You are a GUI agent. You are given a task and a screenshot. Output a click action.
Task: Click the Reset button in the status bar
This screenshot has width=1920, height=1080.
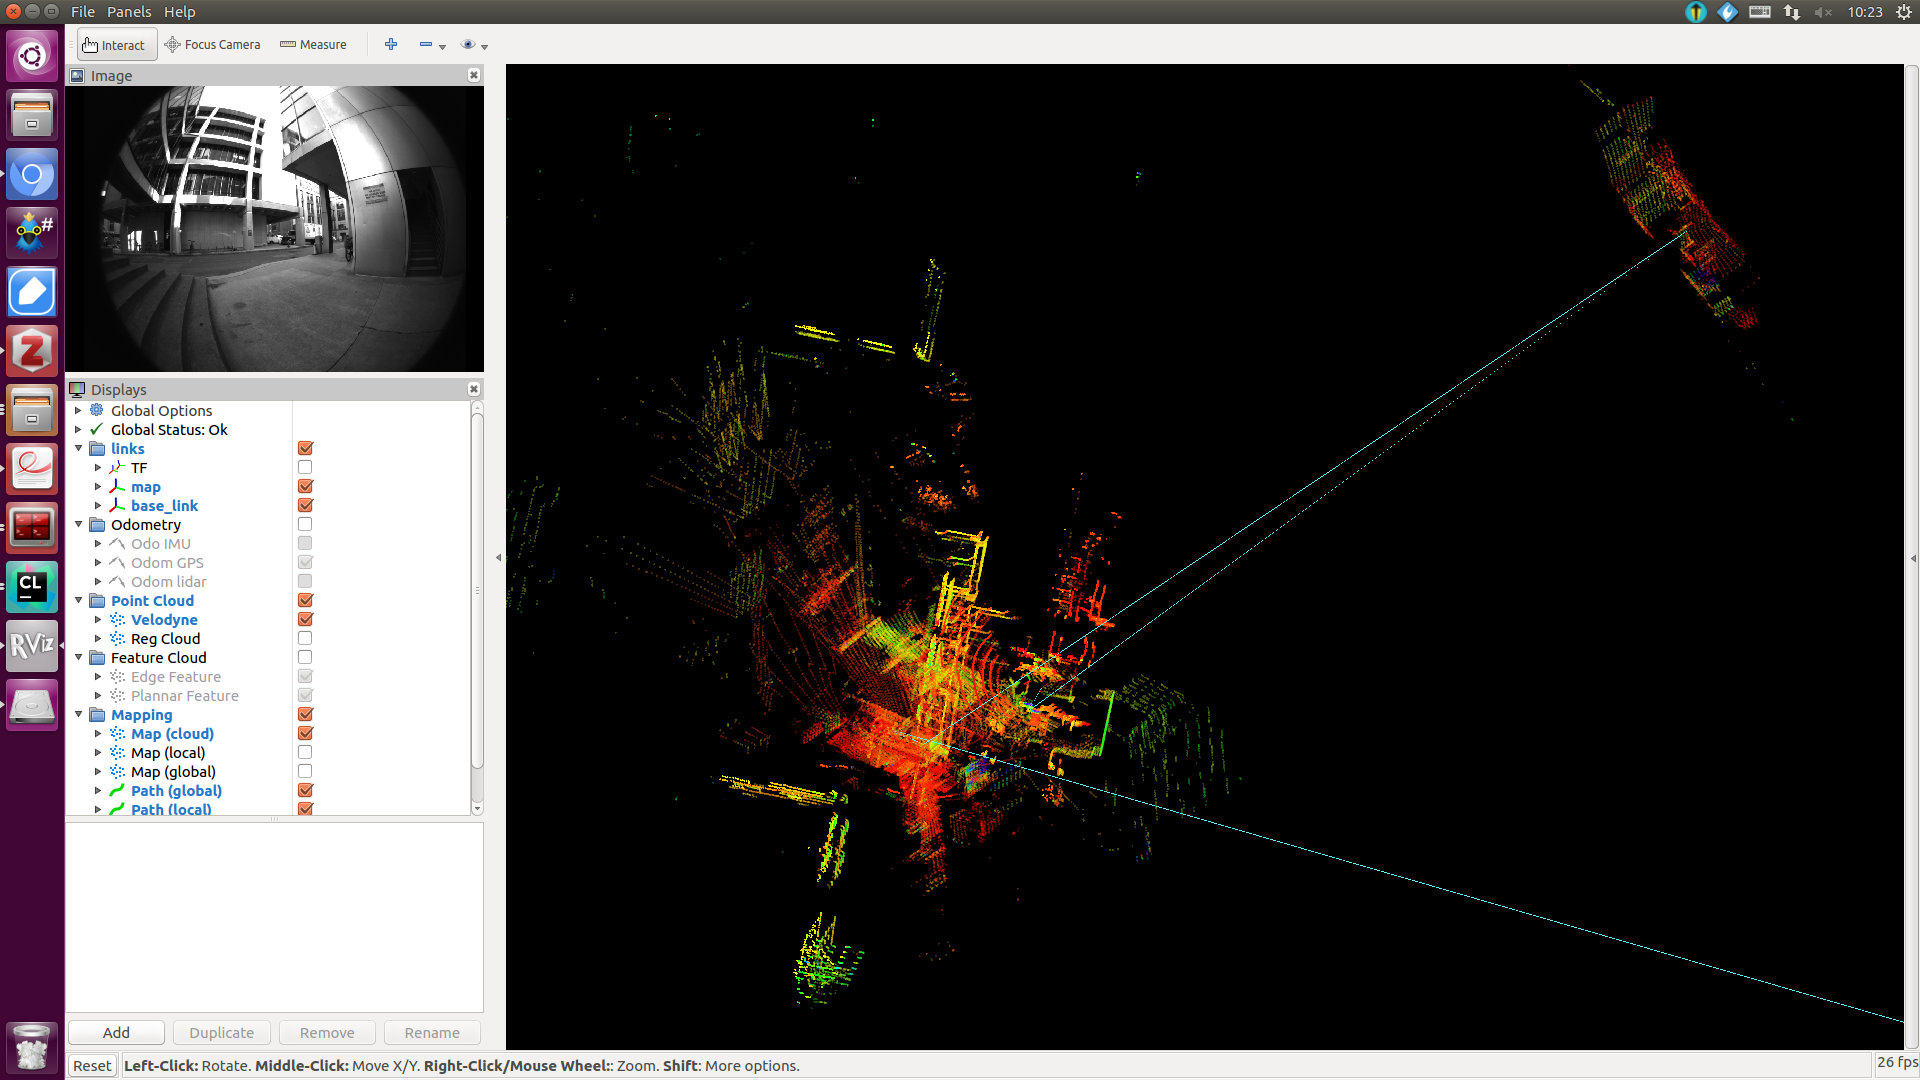point(91,1065)
